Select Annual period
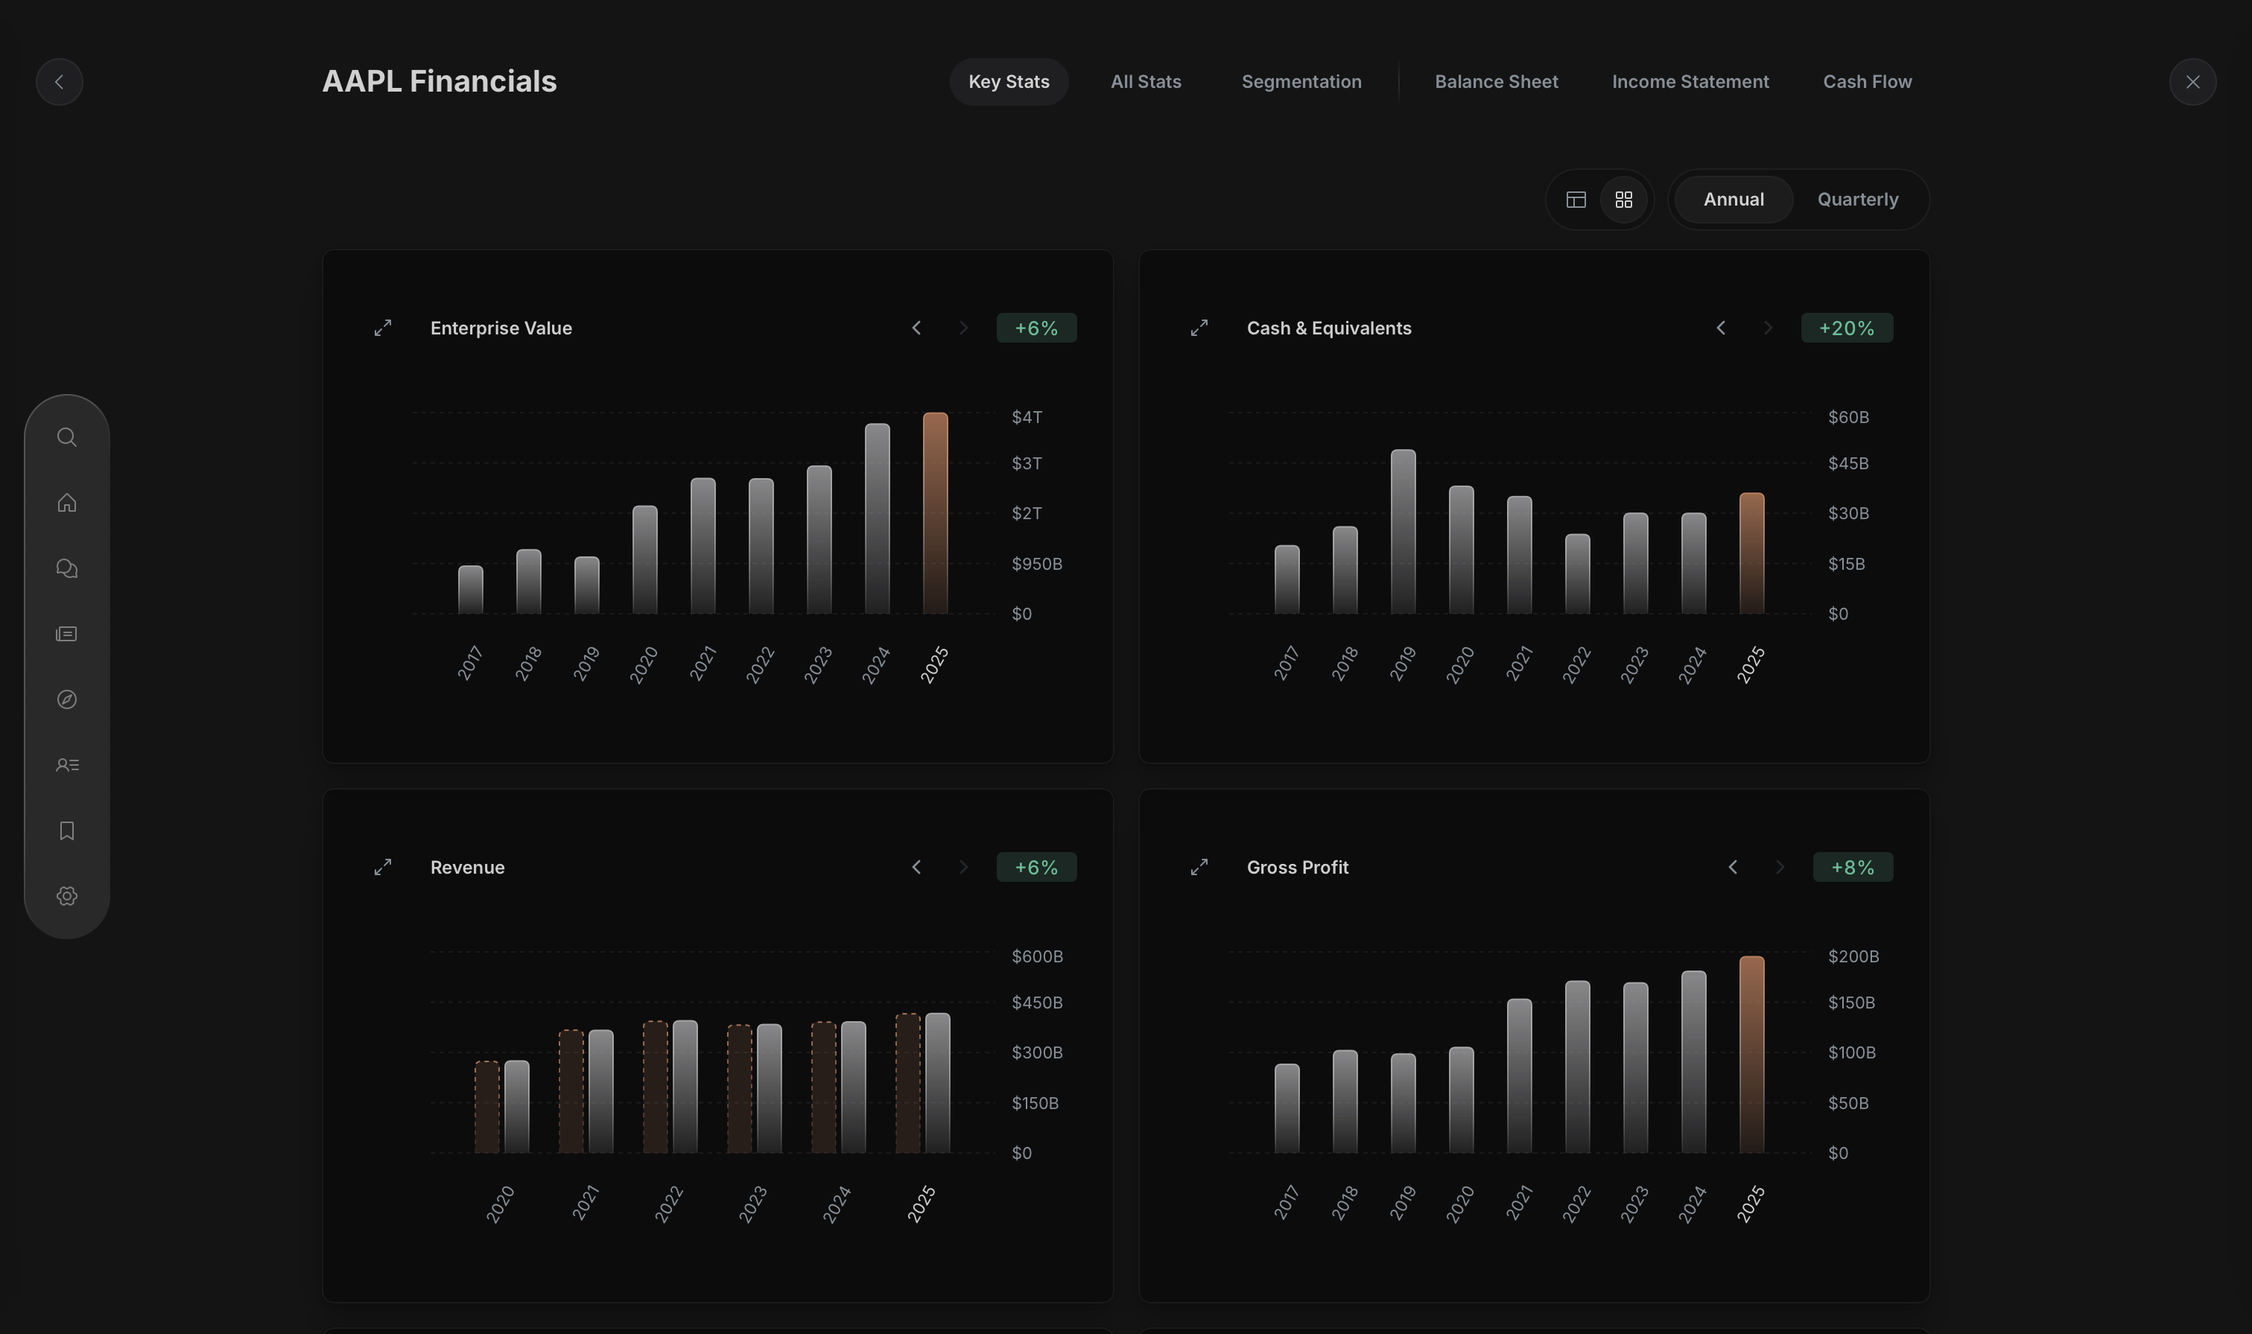The height and width of the screenshot is (1334, 2252). pyautogui.click(x=1734, y=200)
